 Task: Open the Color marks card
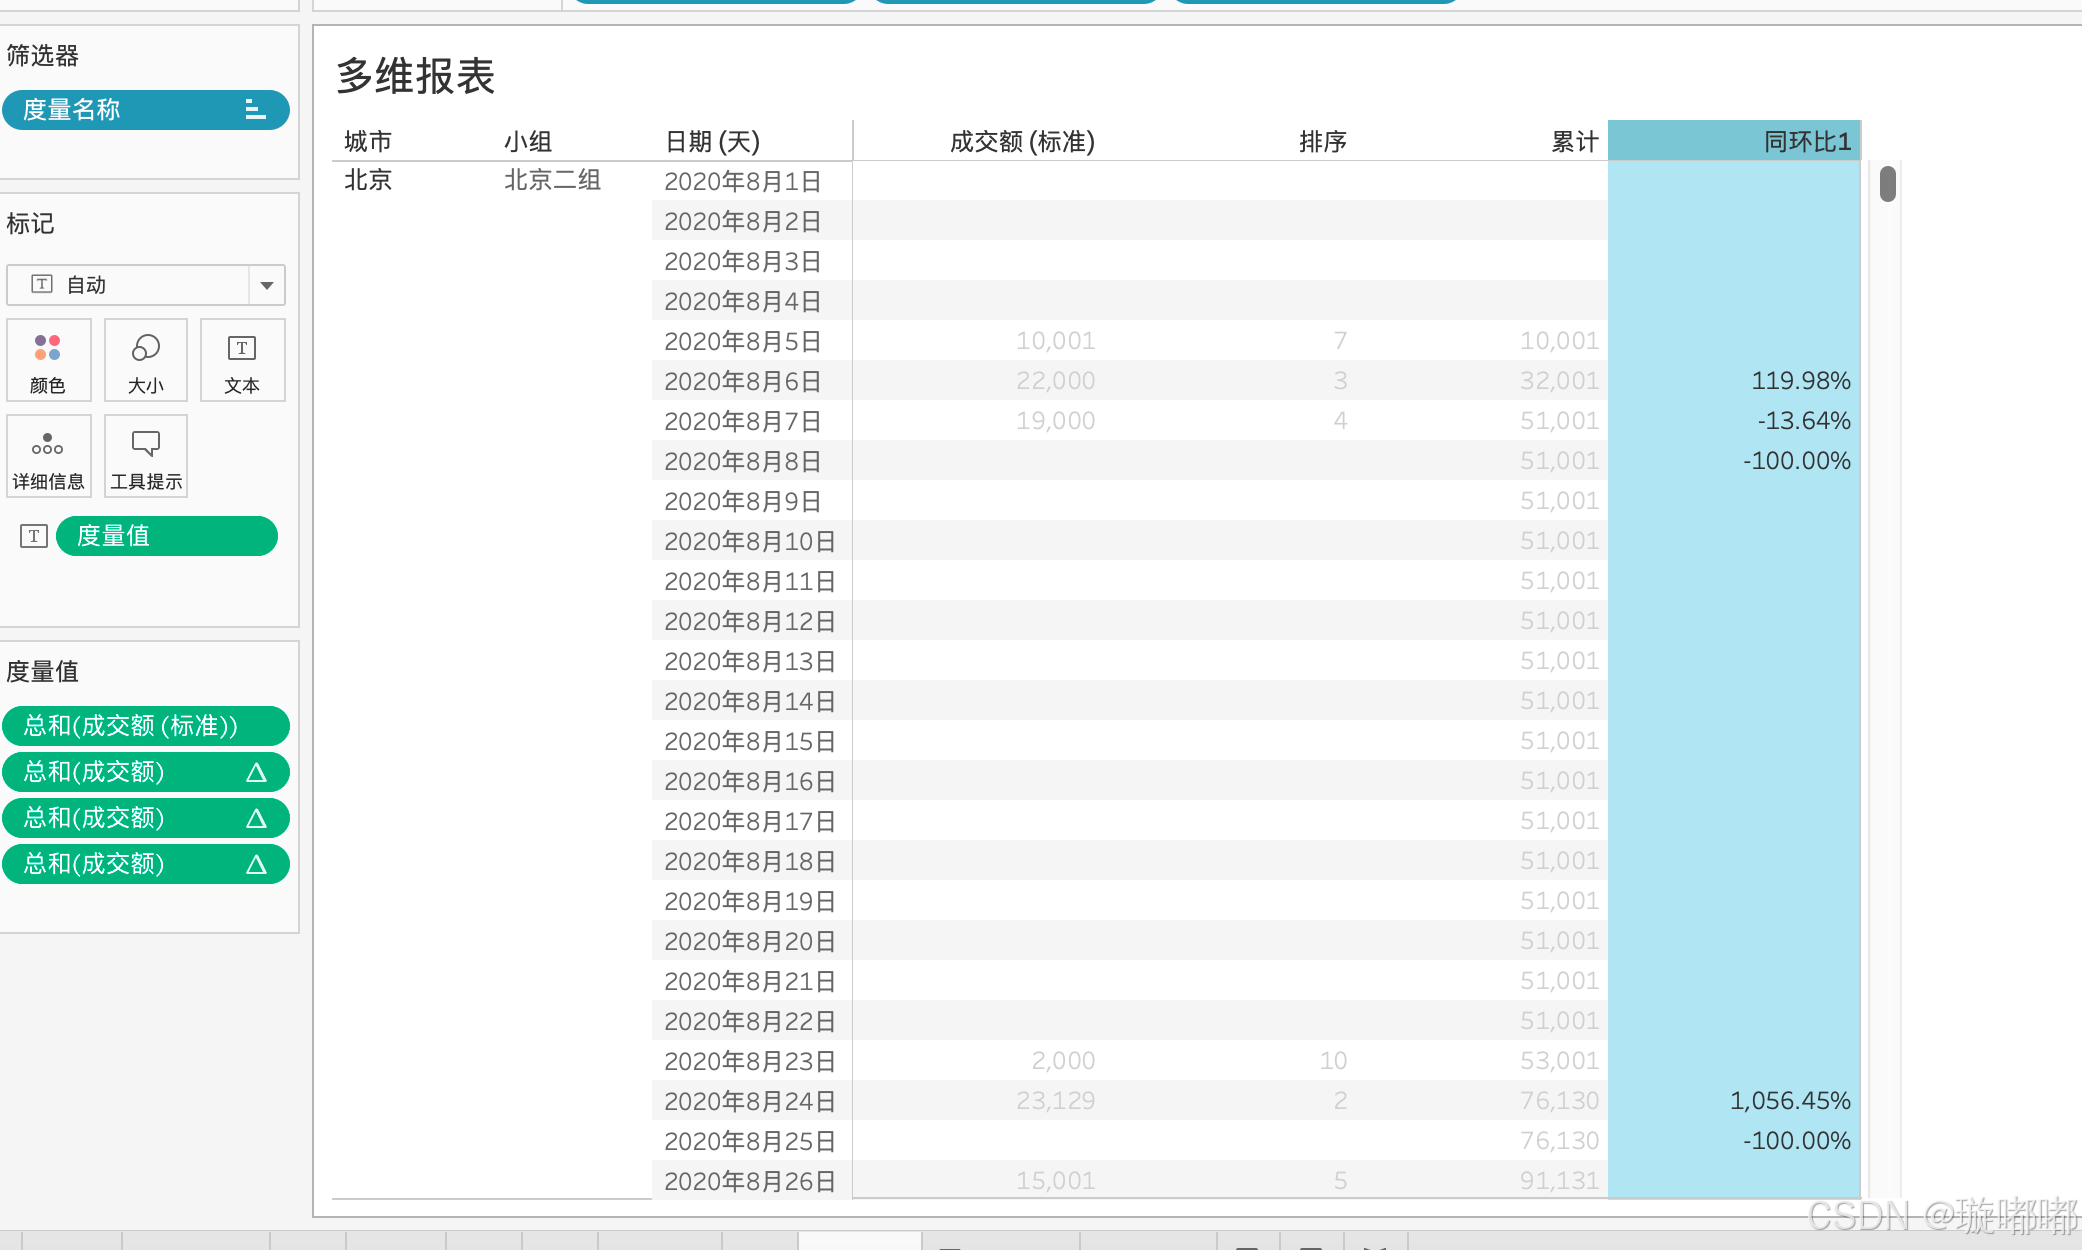click(48, 360)
